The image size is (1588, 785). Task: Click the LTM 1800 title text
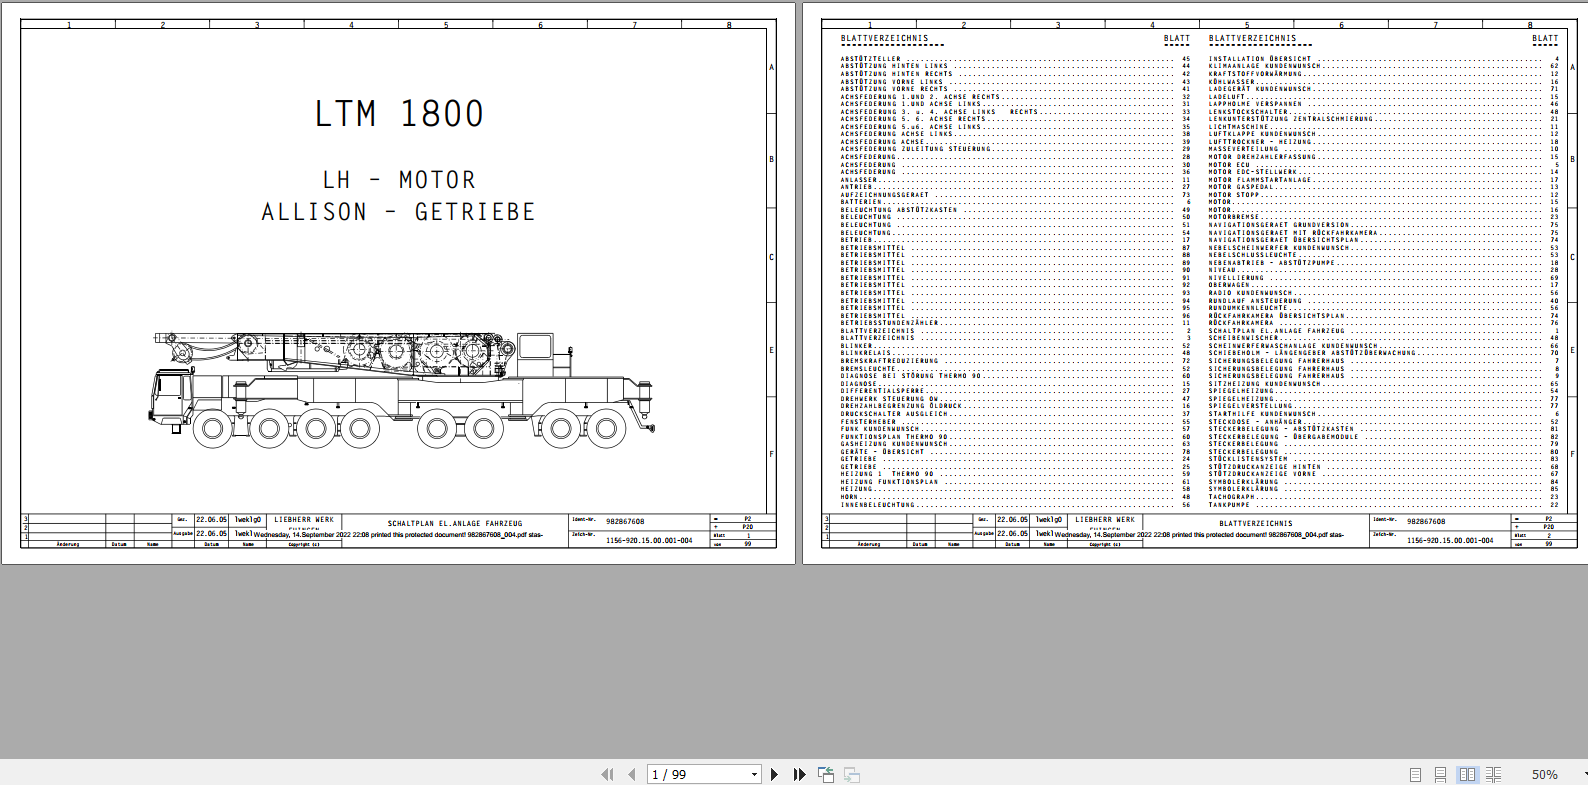(x=399, y=114)
